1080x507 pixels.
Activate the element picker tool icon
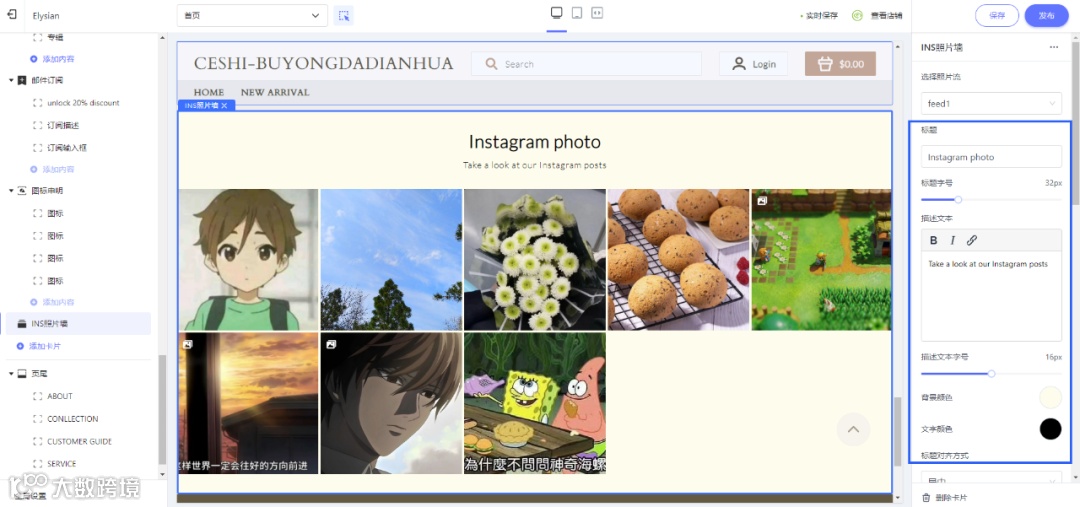point(343,15)
